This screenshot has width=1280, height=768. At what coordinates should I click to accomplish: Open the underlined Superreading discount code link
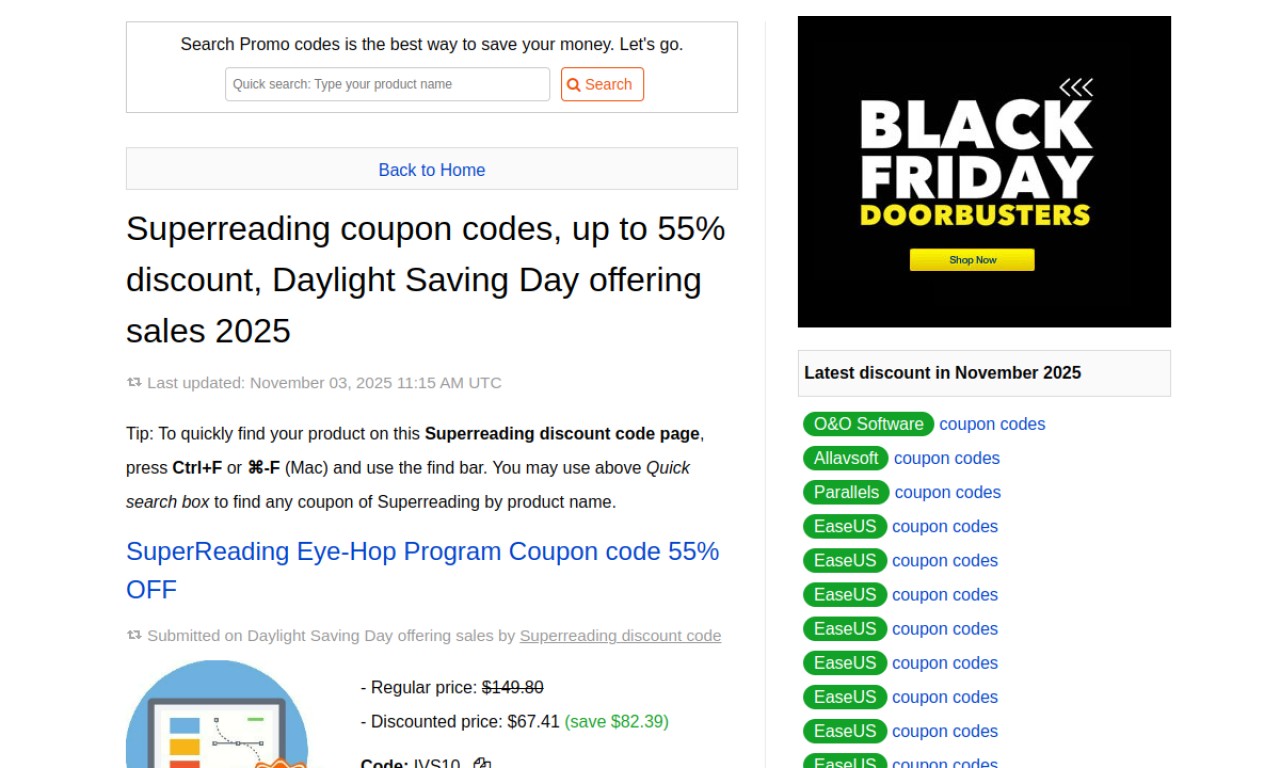point(620,636)
